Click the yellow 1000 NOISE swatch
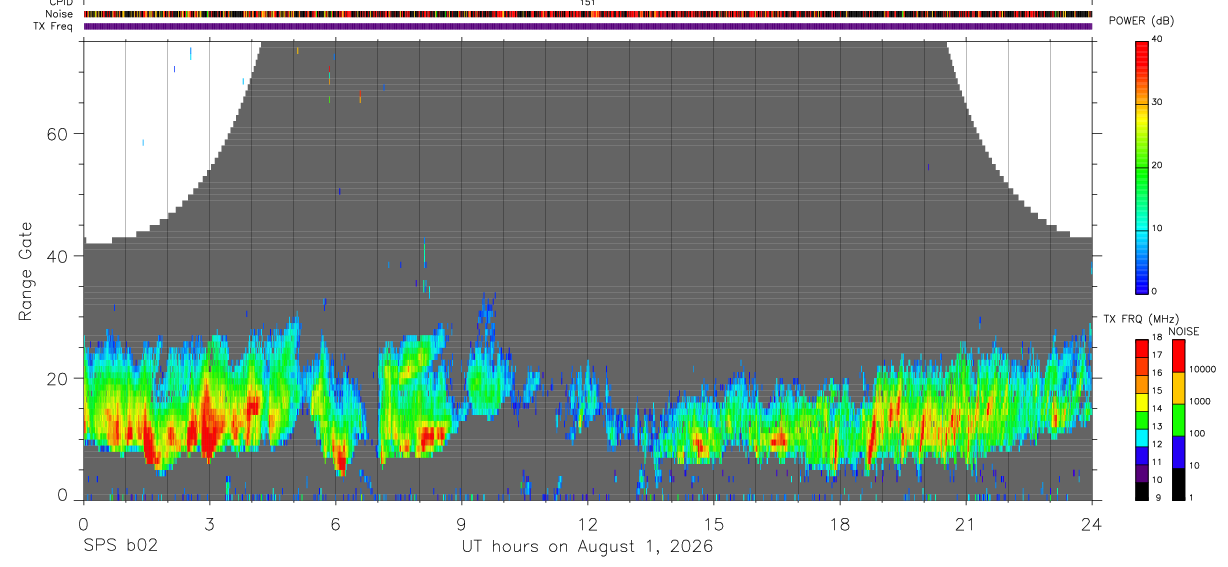1228x567 pixels. point(1177,388)
